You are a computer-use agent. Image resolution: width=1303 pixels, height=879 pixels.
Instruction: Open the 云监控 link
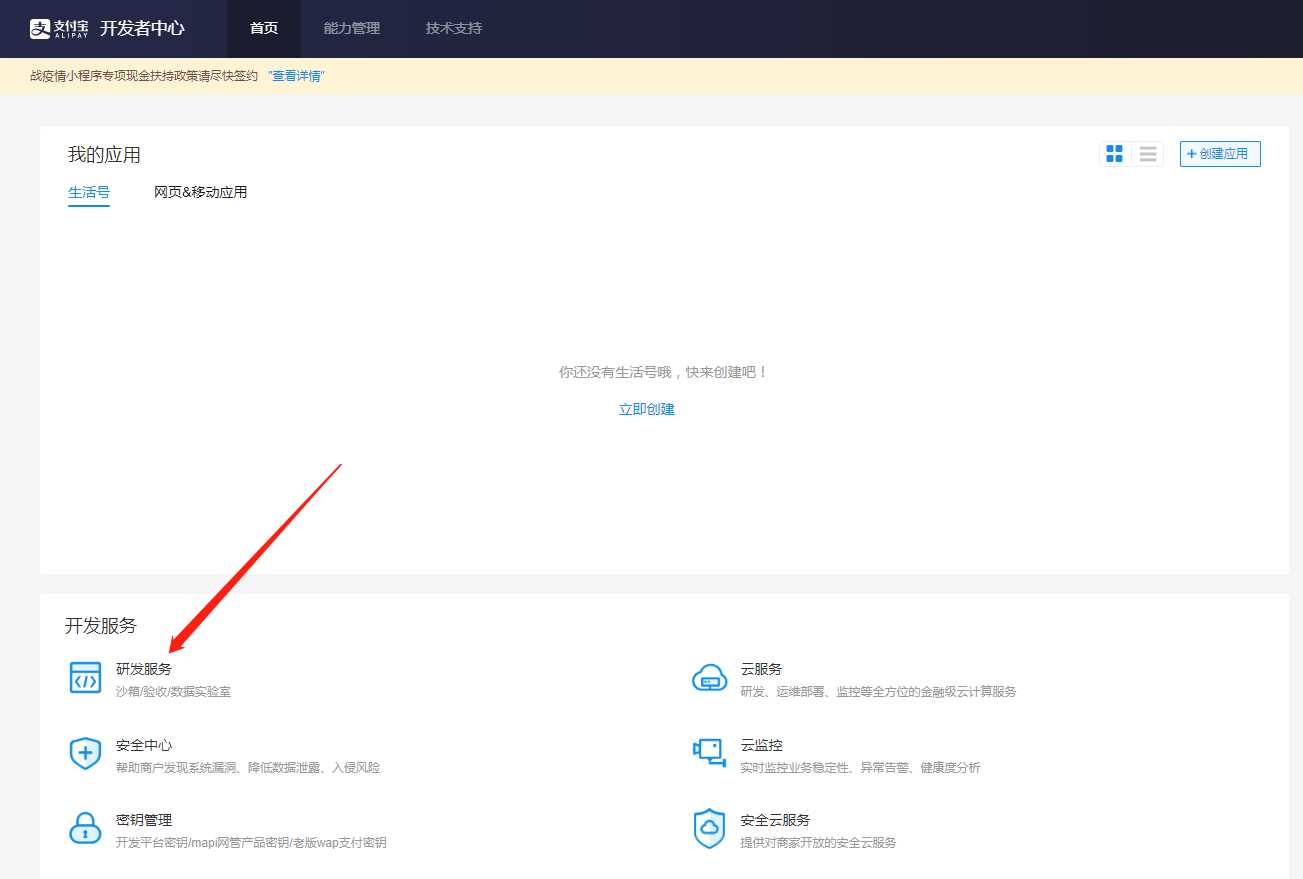point(762,745)
